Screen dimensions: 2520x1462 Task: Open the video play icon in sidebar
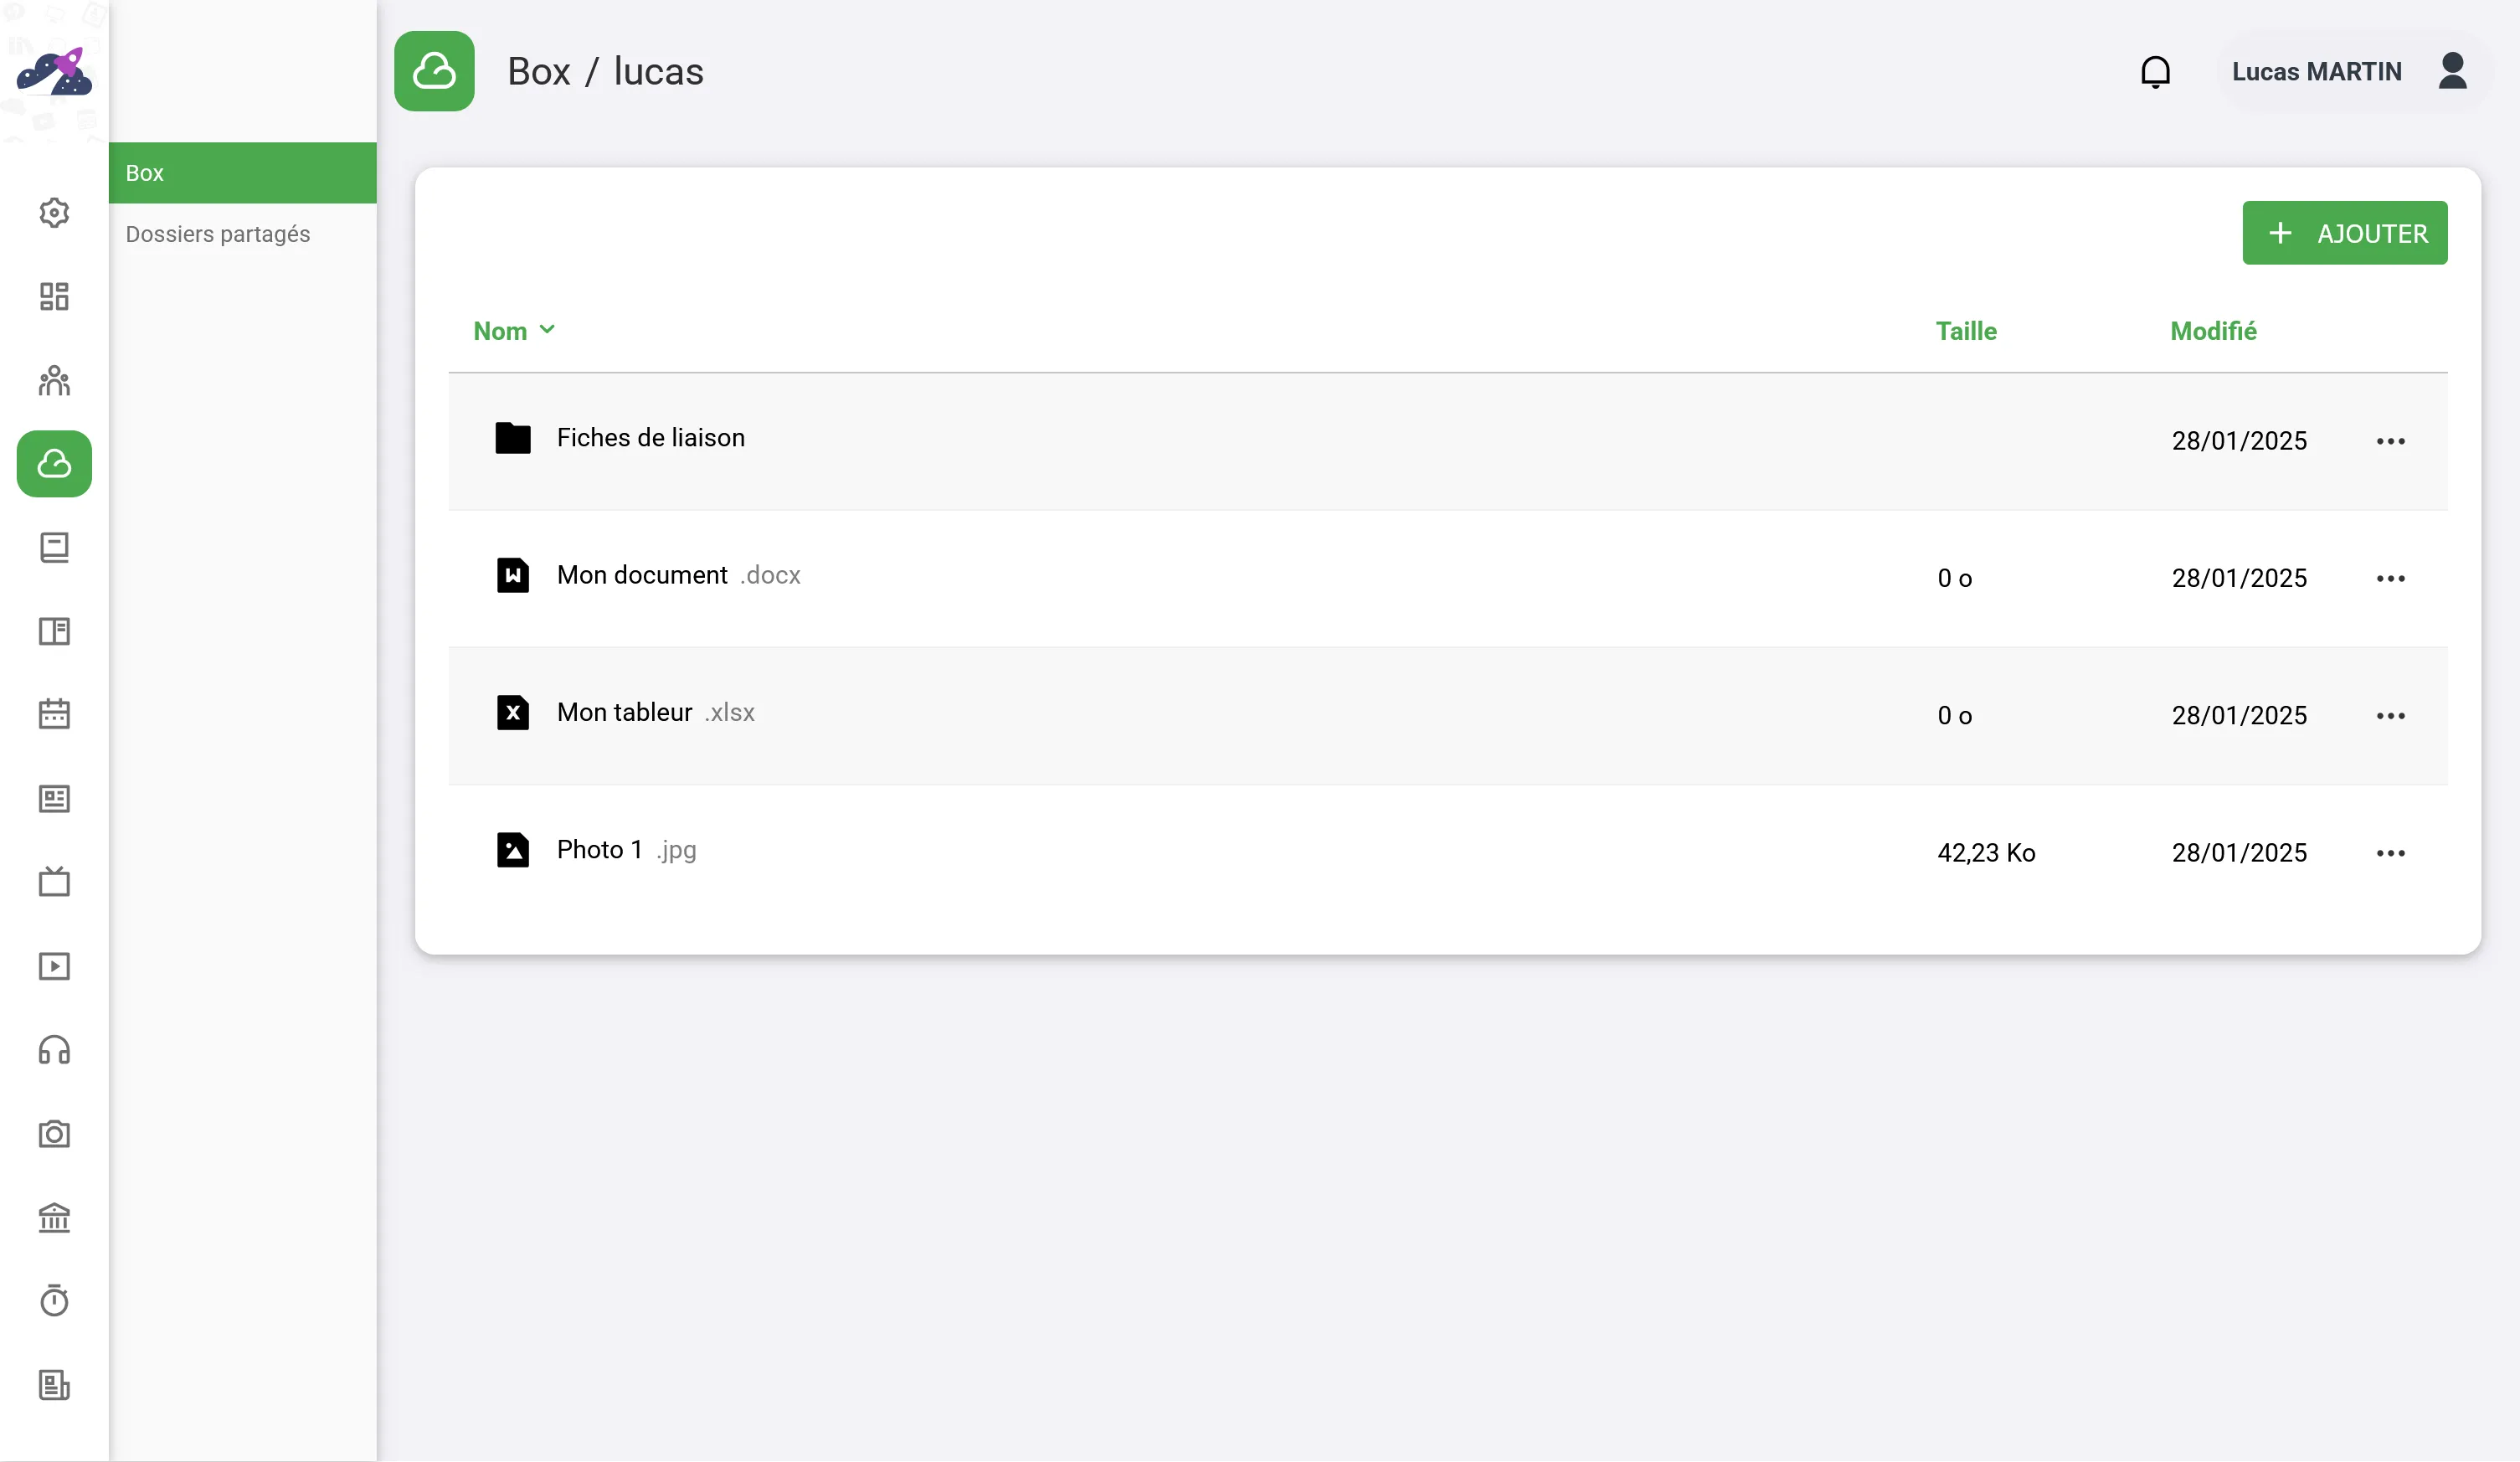pos(54,966)
